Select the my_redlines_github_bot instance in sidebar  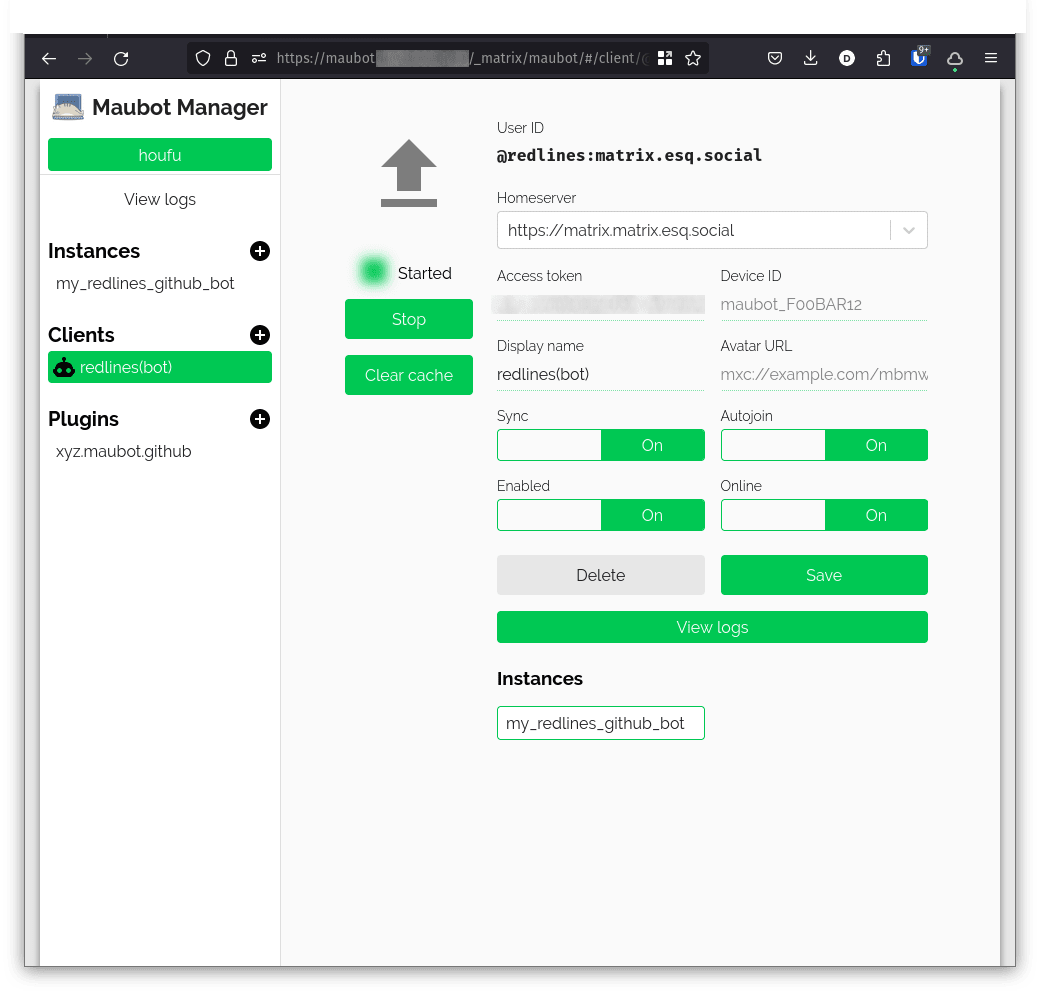145,284
